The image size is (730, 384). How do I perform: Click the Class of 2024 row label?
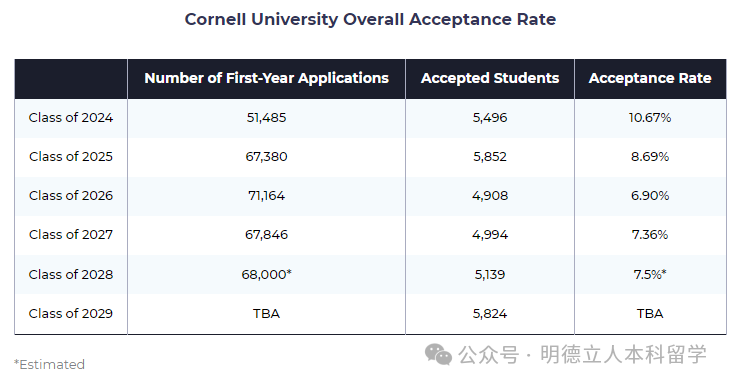[71, 118]
